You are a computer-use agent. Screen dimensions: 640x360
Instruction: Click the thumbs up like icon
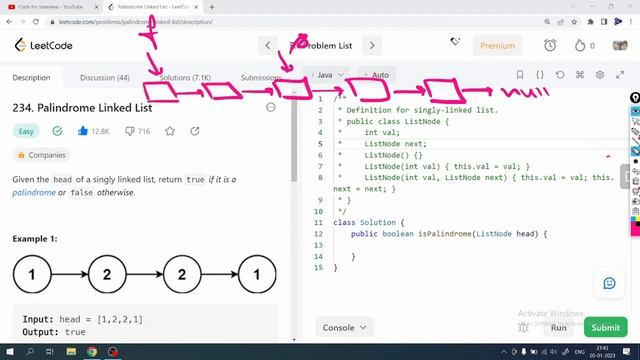point(83,131)
